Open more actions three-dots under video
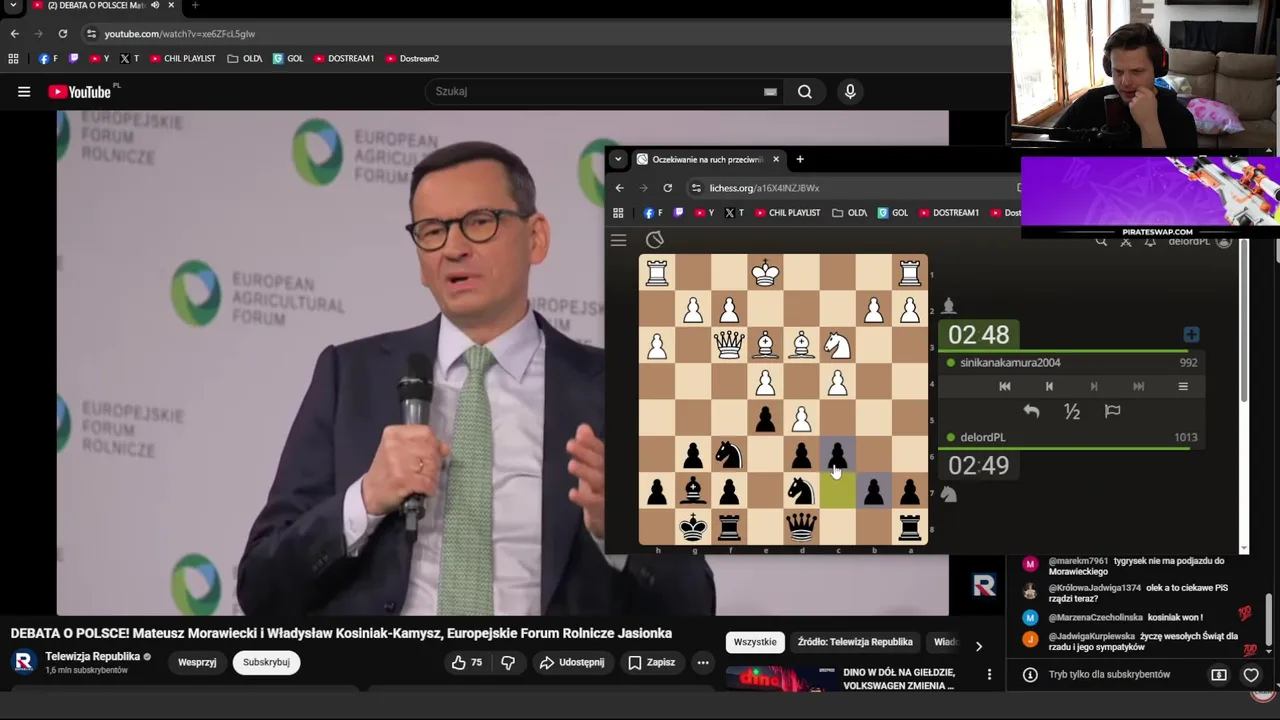The image size is (1280, 720). click(x=703, y=662)
